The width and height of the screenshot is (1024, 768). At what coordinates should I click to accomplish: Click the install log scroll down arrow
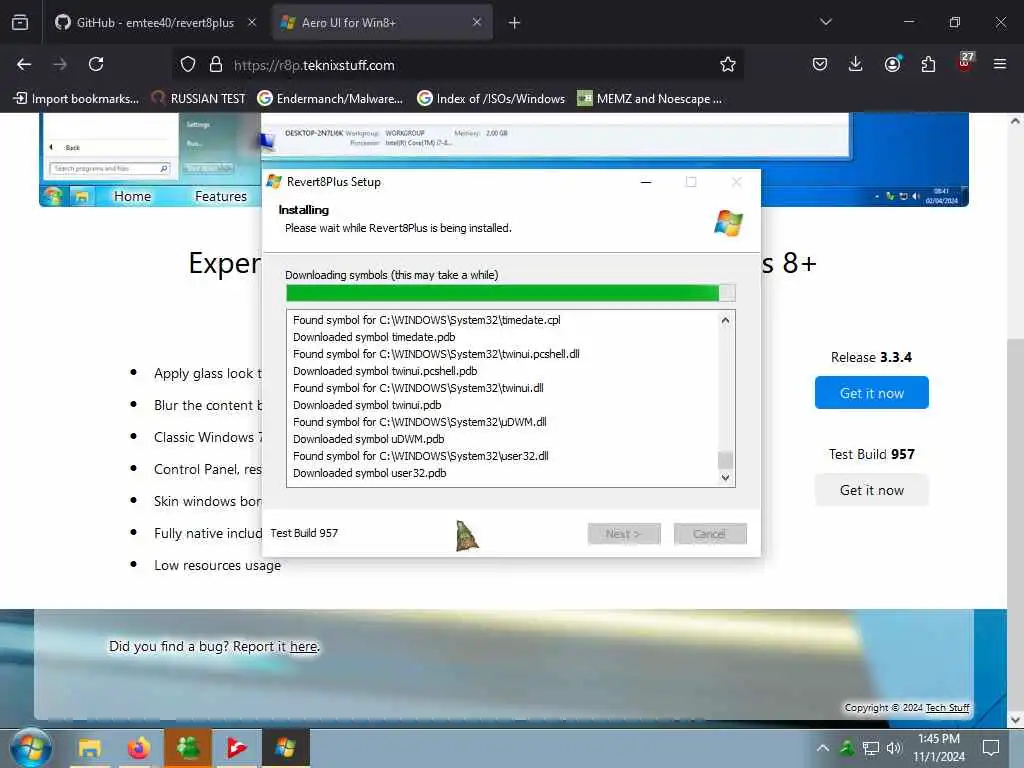[x=725, y=477]
